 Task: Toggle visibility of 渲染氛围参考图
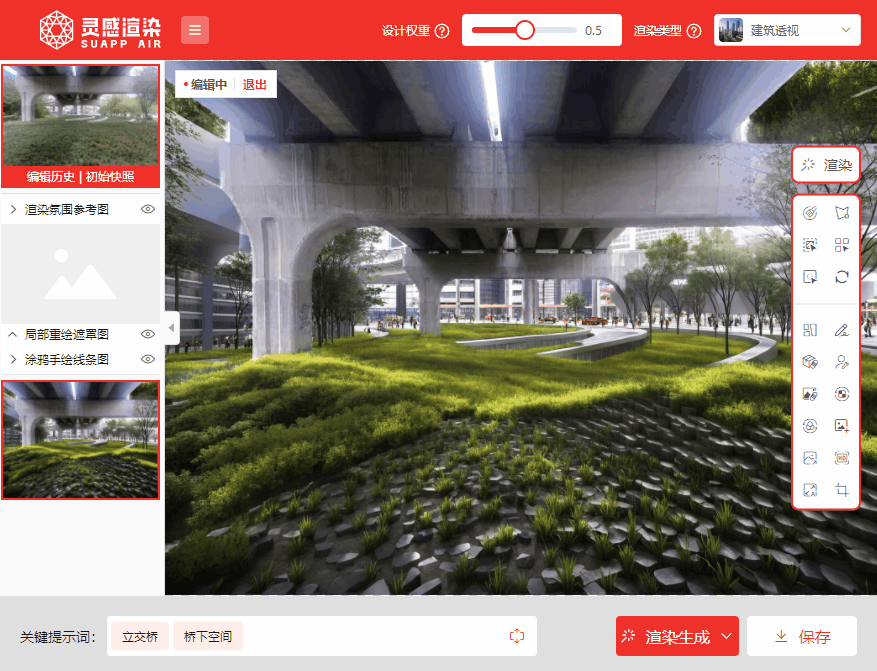pyautogui.click(x=148, y=210)
